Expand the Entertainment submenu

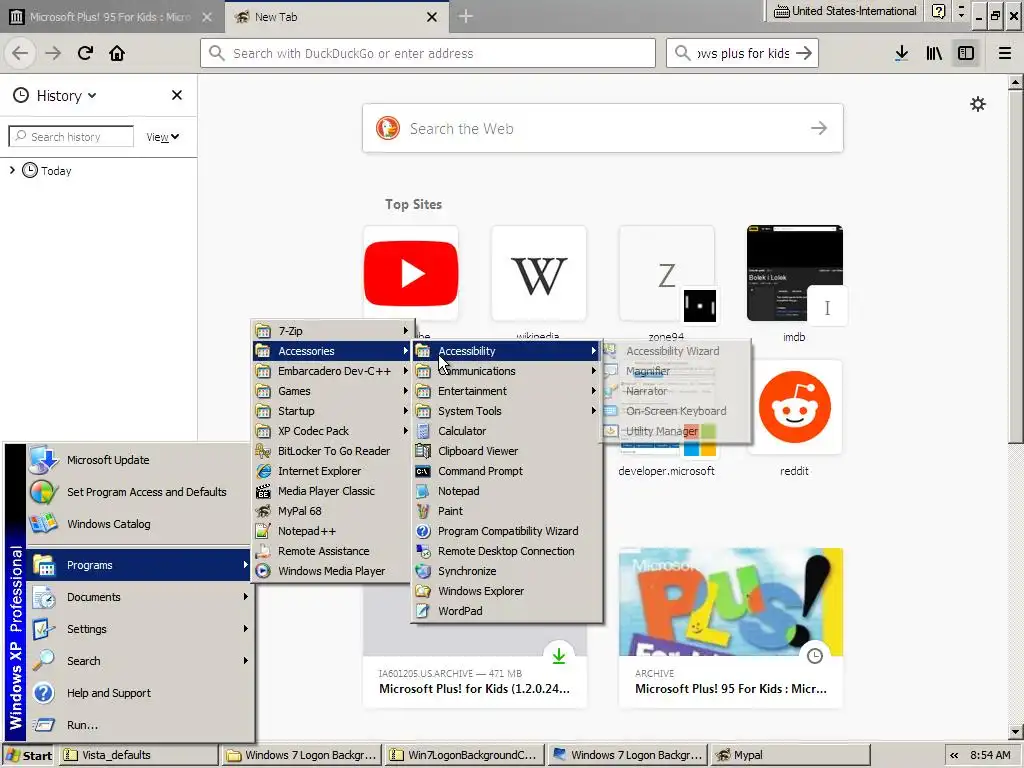[506, 391]
